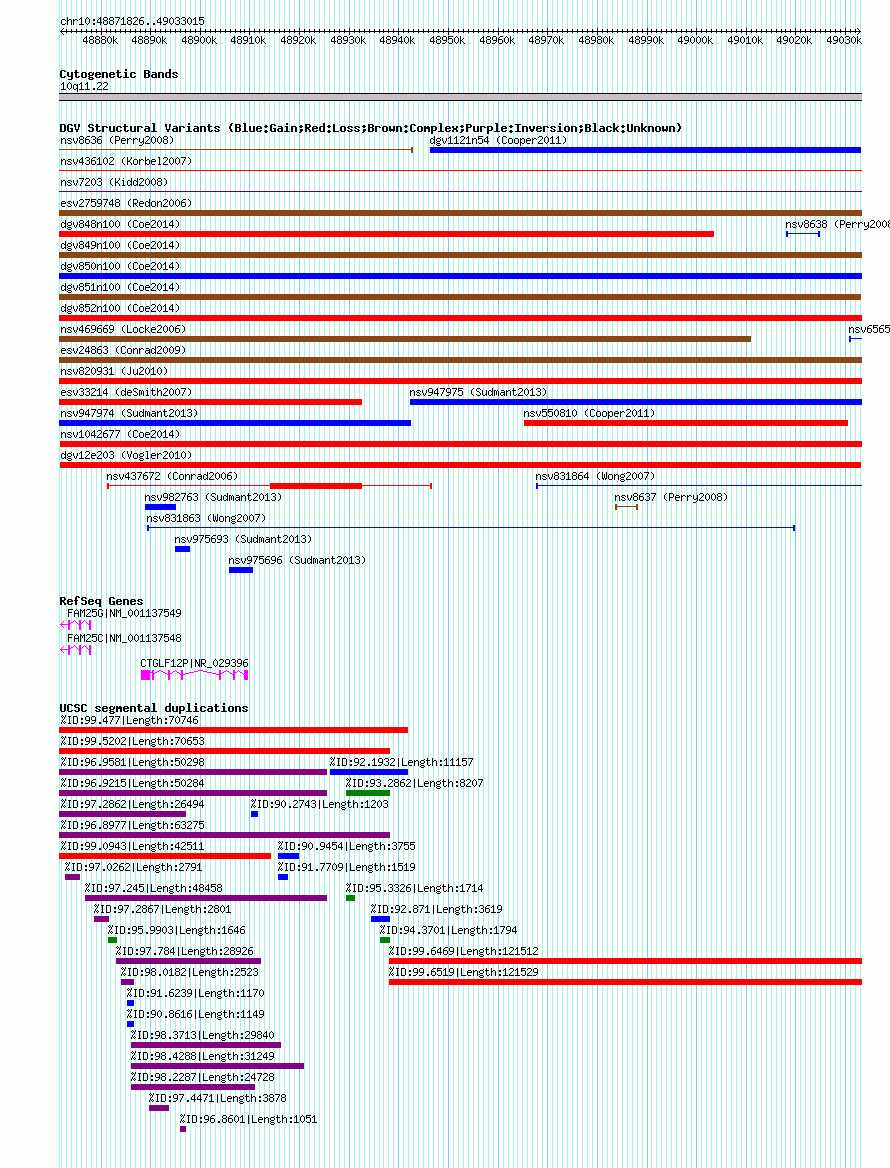Select nsv550810 (Cooper2011) label
890x1168 pixels.
pyautogui.click(x=589, y=413)
